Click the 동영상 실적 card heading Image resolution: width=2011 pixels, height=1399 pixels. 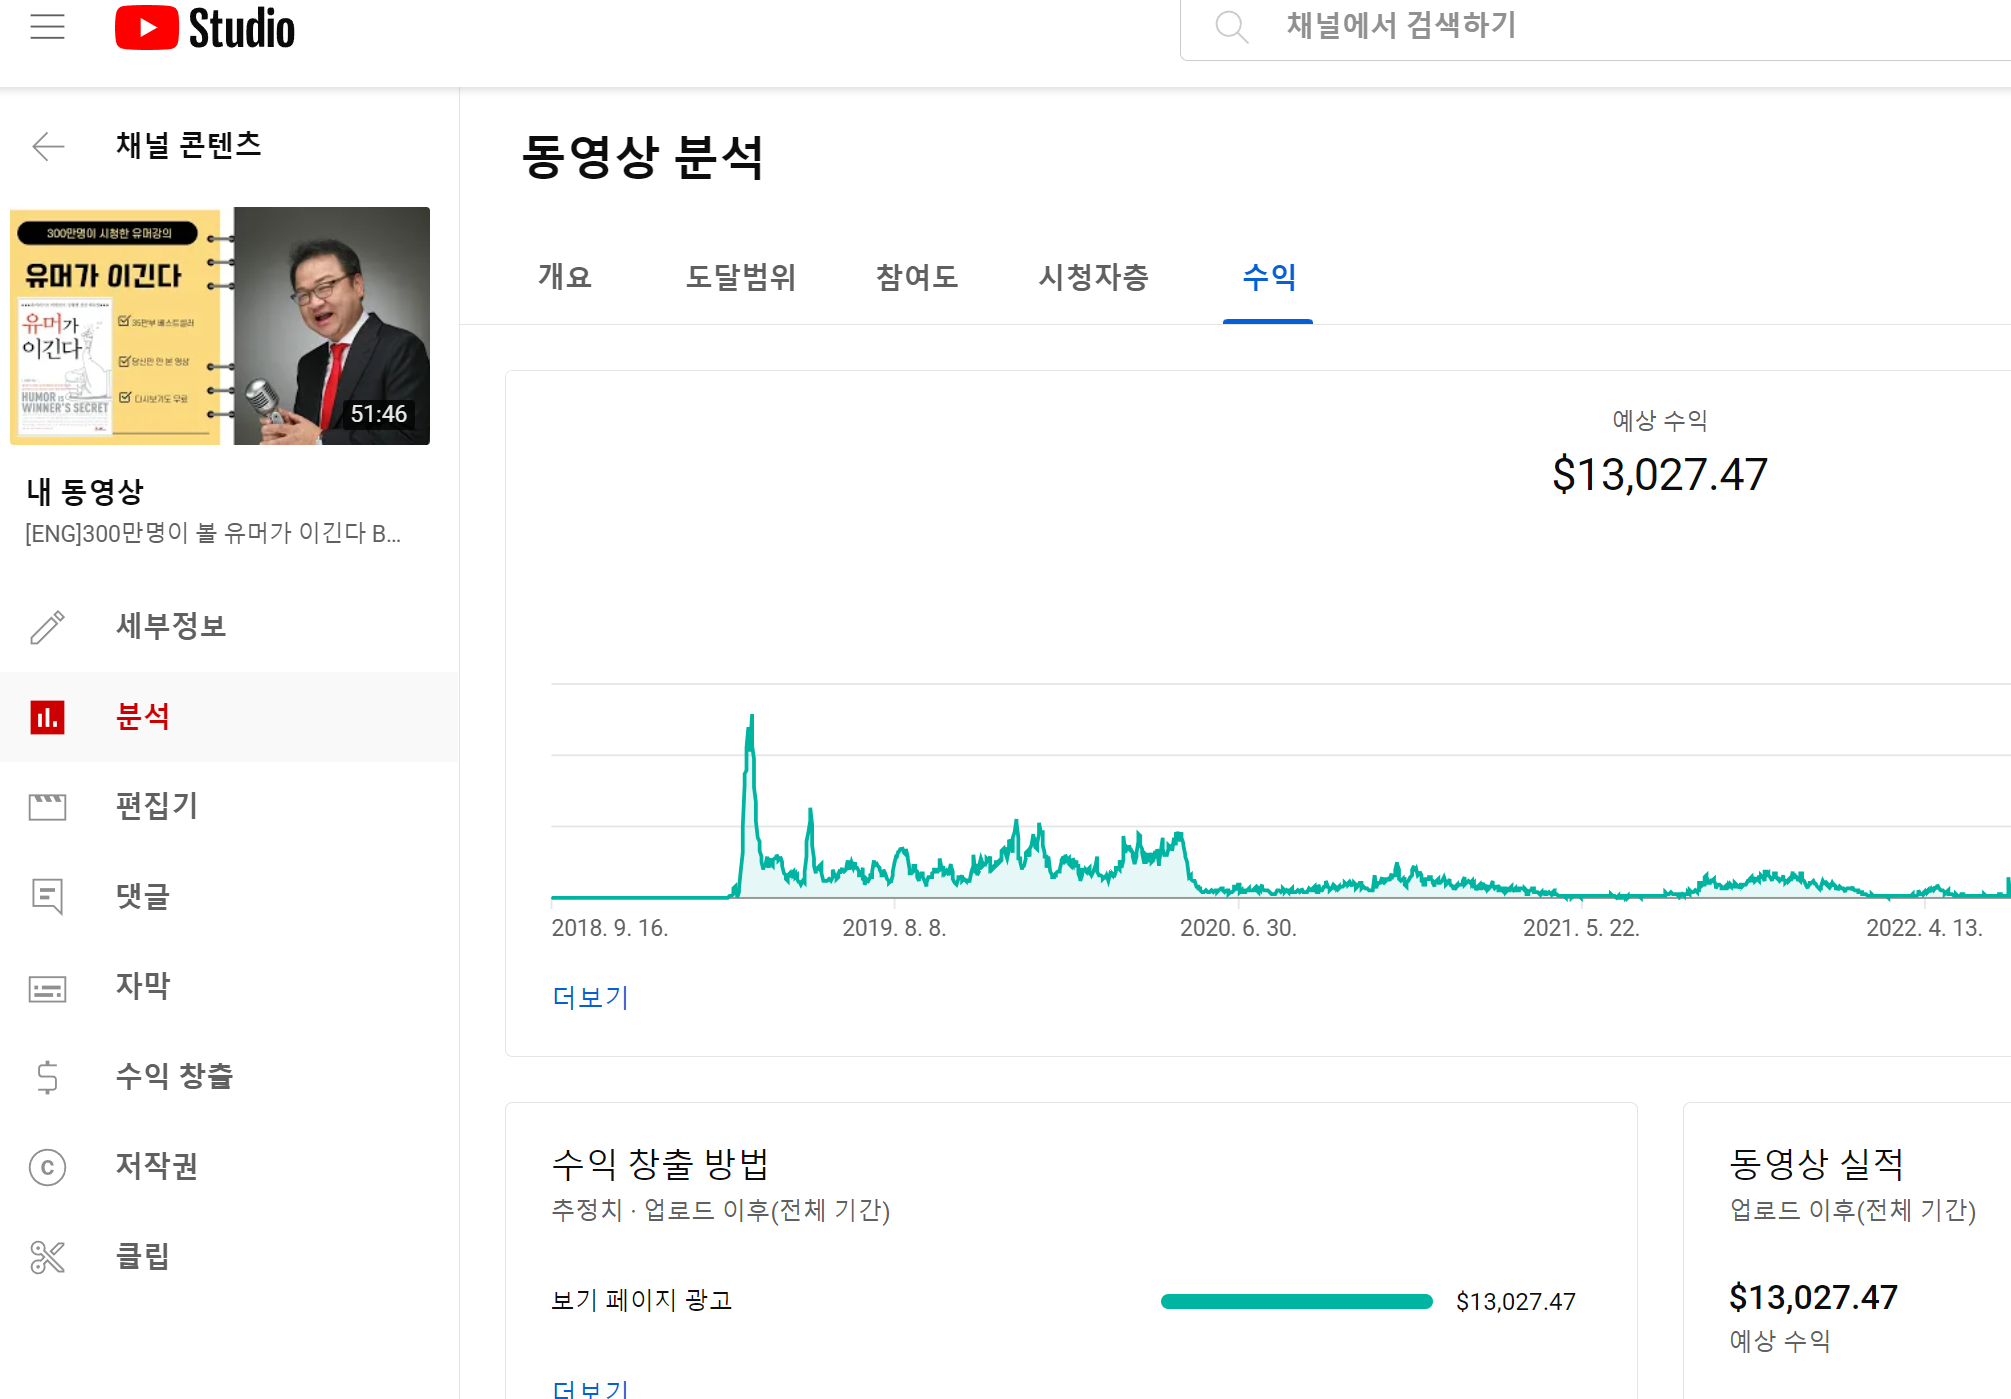point(1816,1164)
